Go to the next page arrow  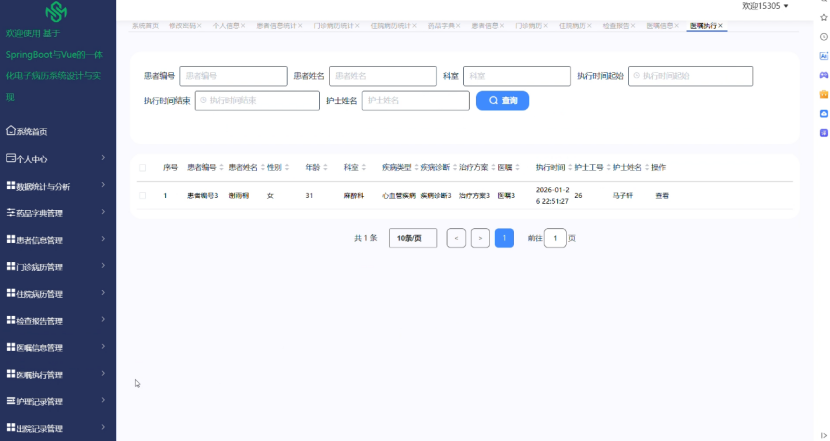[x=480, y=238]
